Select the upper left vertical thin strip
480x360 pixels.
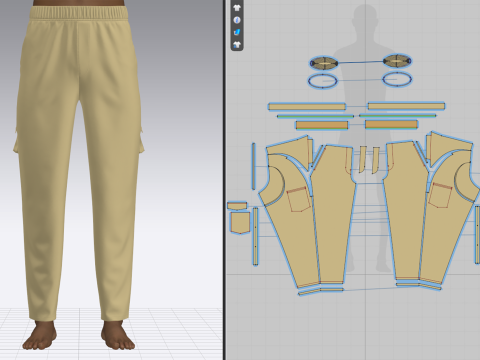(x=254, y=166)
